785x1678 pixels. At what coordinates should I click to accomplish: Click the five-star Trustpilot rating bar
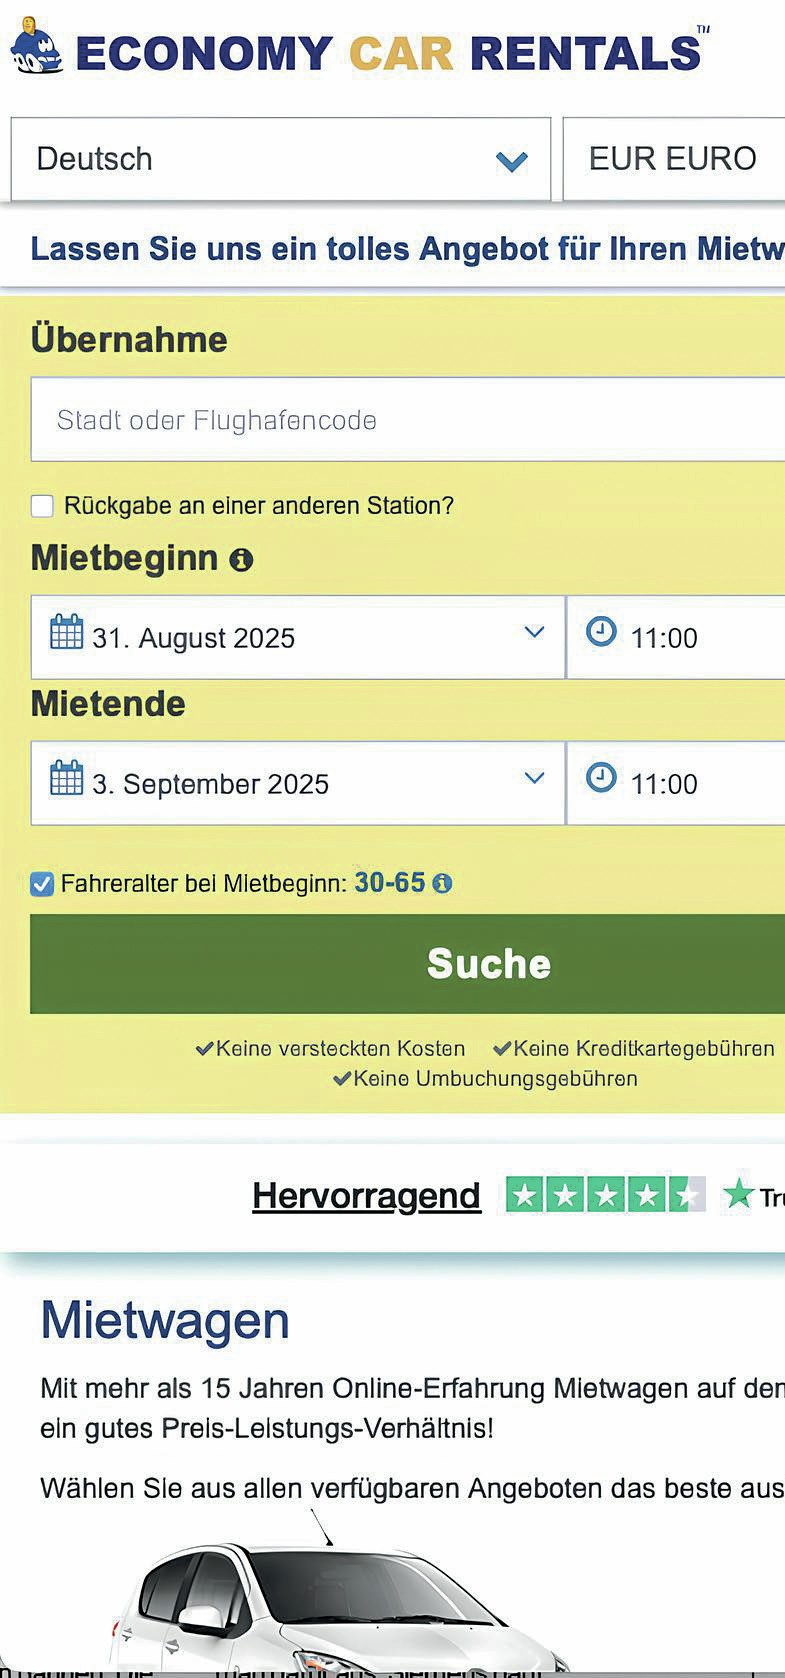pos(605,1194)
